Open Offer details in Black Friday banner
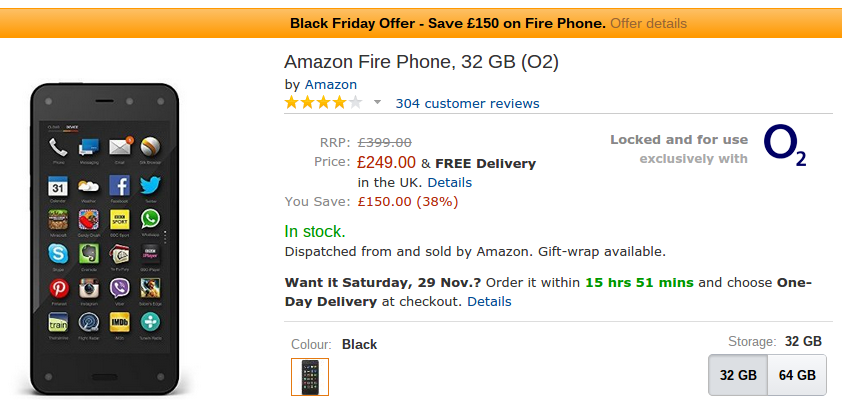Screen dimensions: 842x414 [648, 24]
